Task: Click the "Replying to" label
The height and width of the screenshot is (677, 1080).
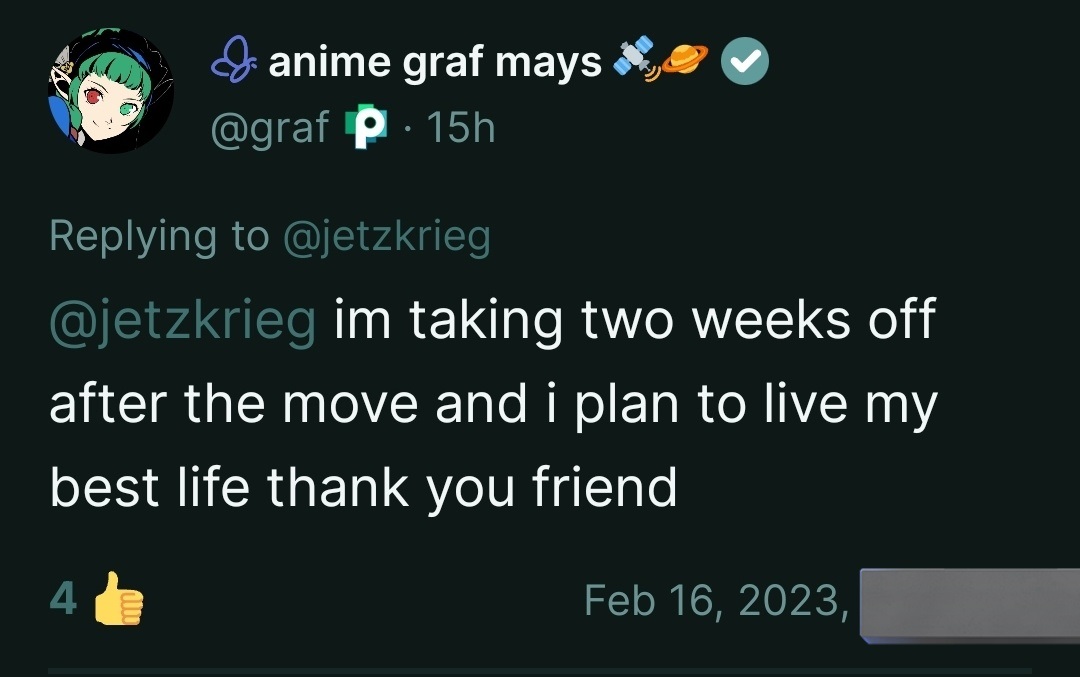Action: click(x=160, y=236)
